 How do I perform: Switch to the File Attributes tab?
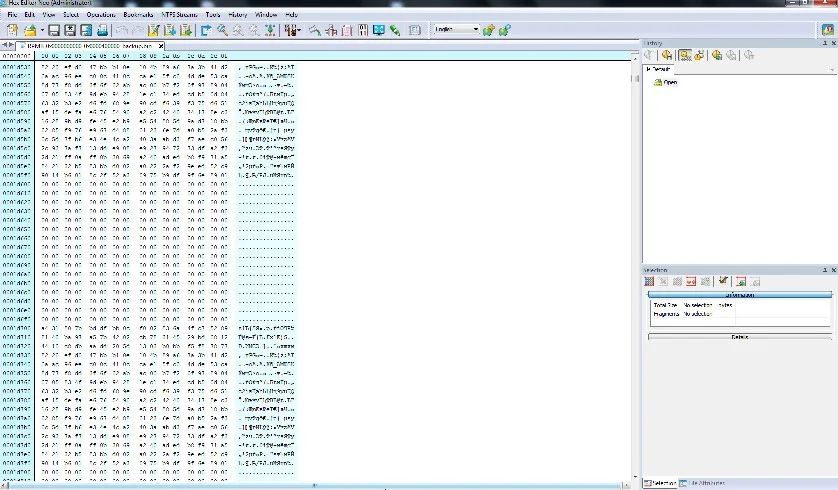pos(703,483)
